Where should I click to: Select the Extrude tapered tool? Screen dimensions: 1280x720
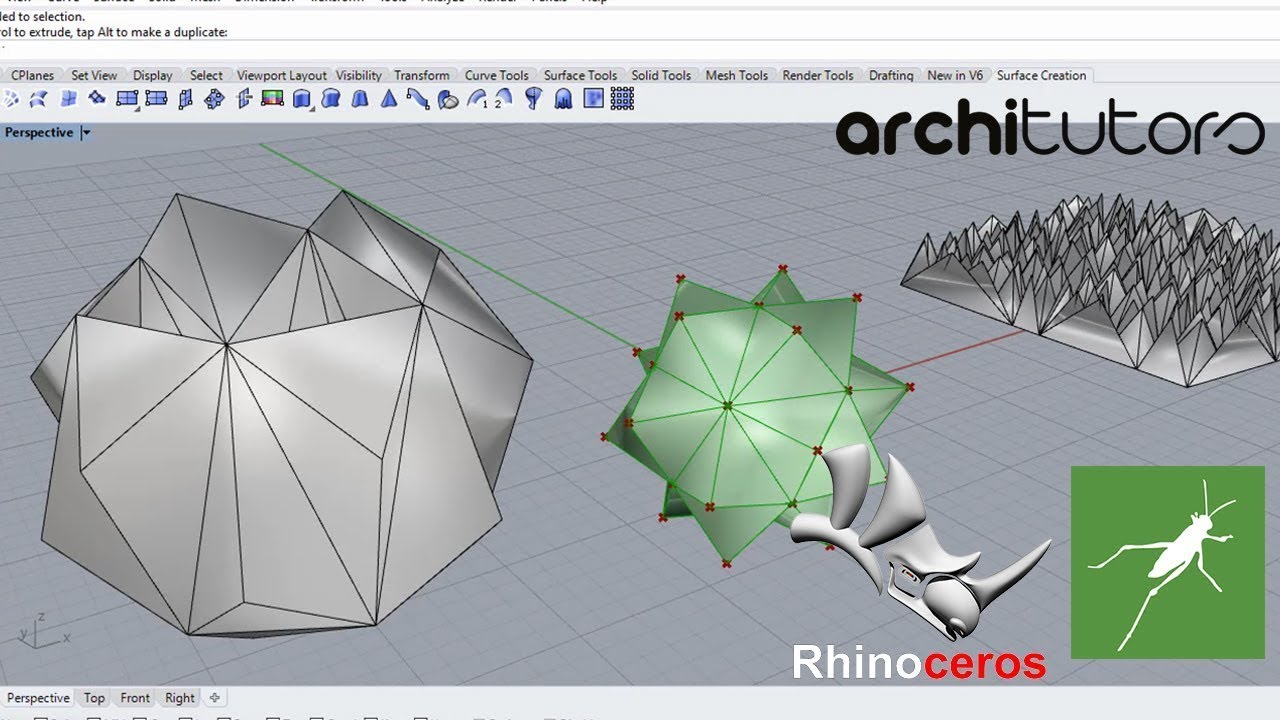pyautogui.click(x=359, y=99)
